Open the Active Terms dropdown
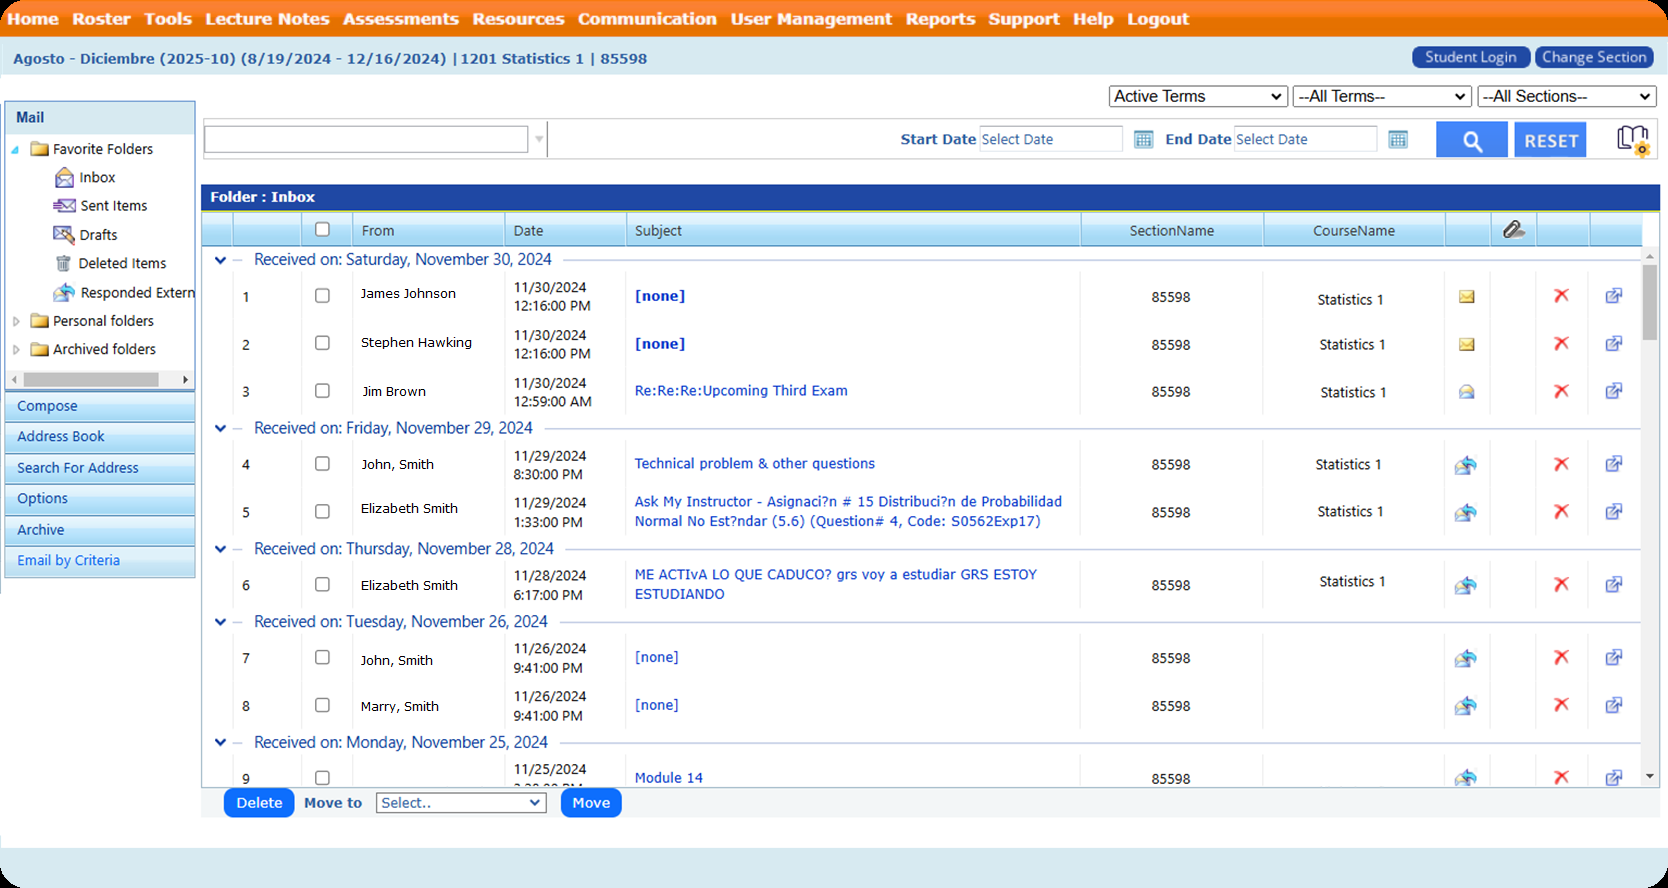1668x888 pixels. (x=1197, y=96)
